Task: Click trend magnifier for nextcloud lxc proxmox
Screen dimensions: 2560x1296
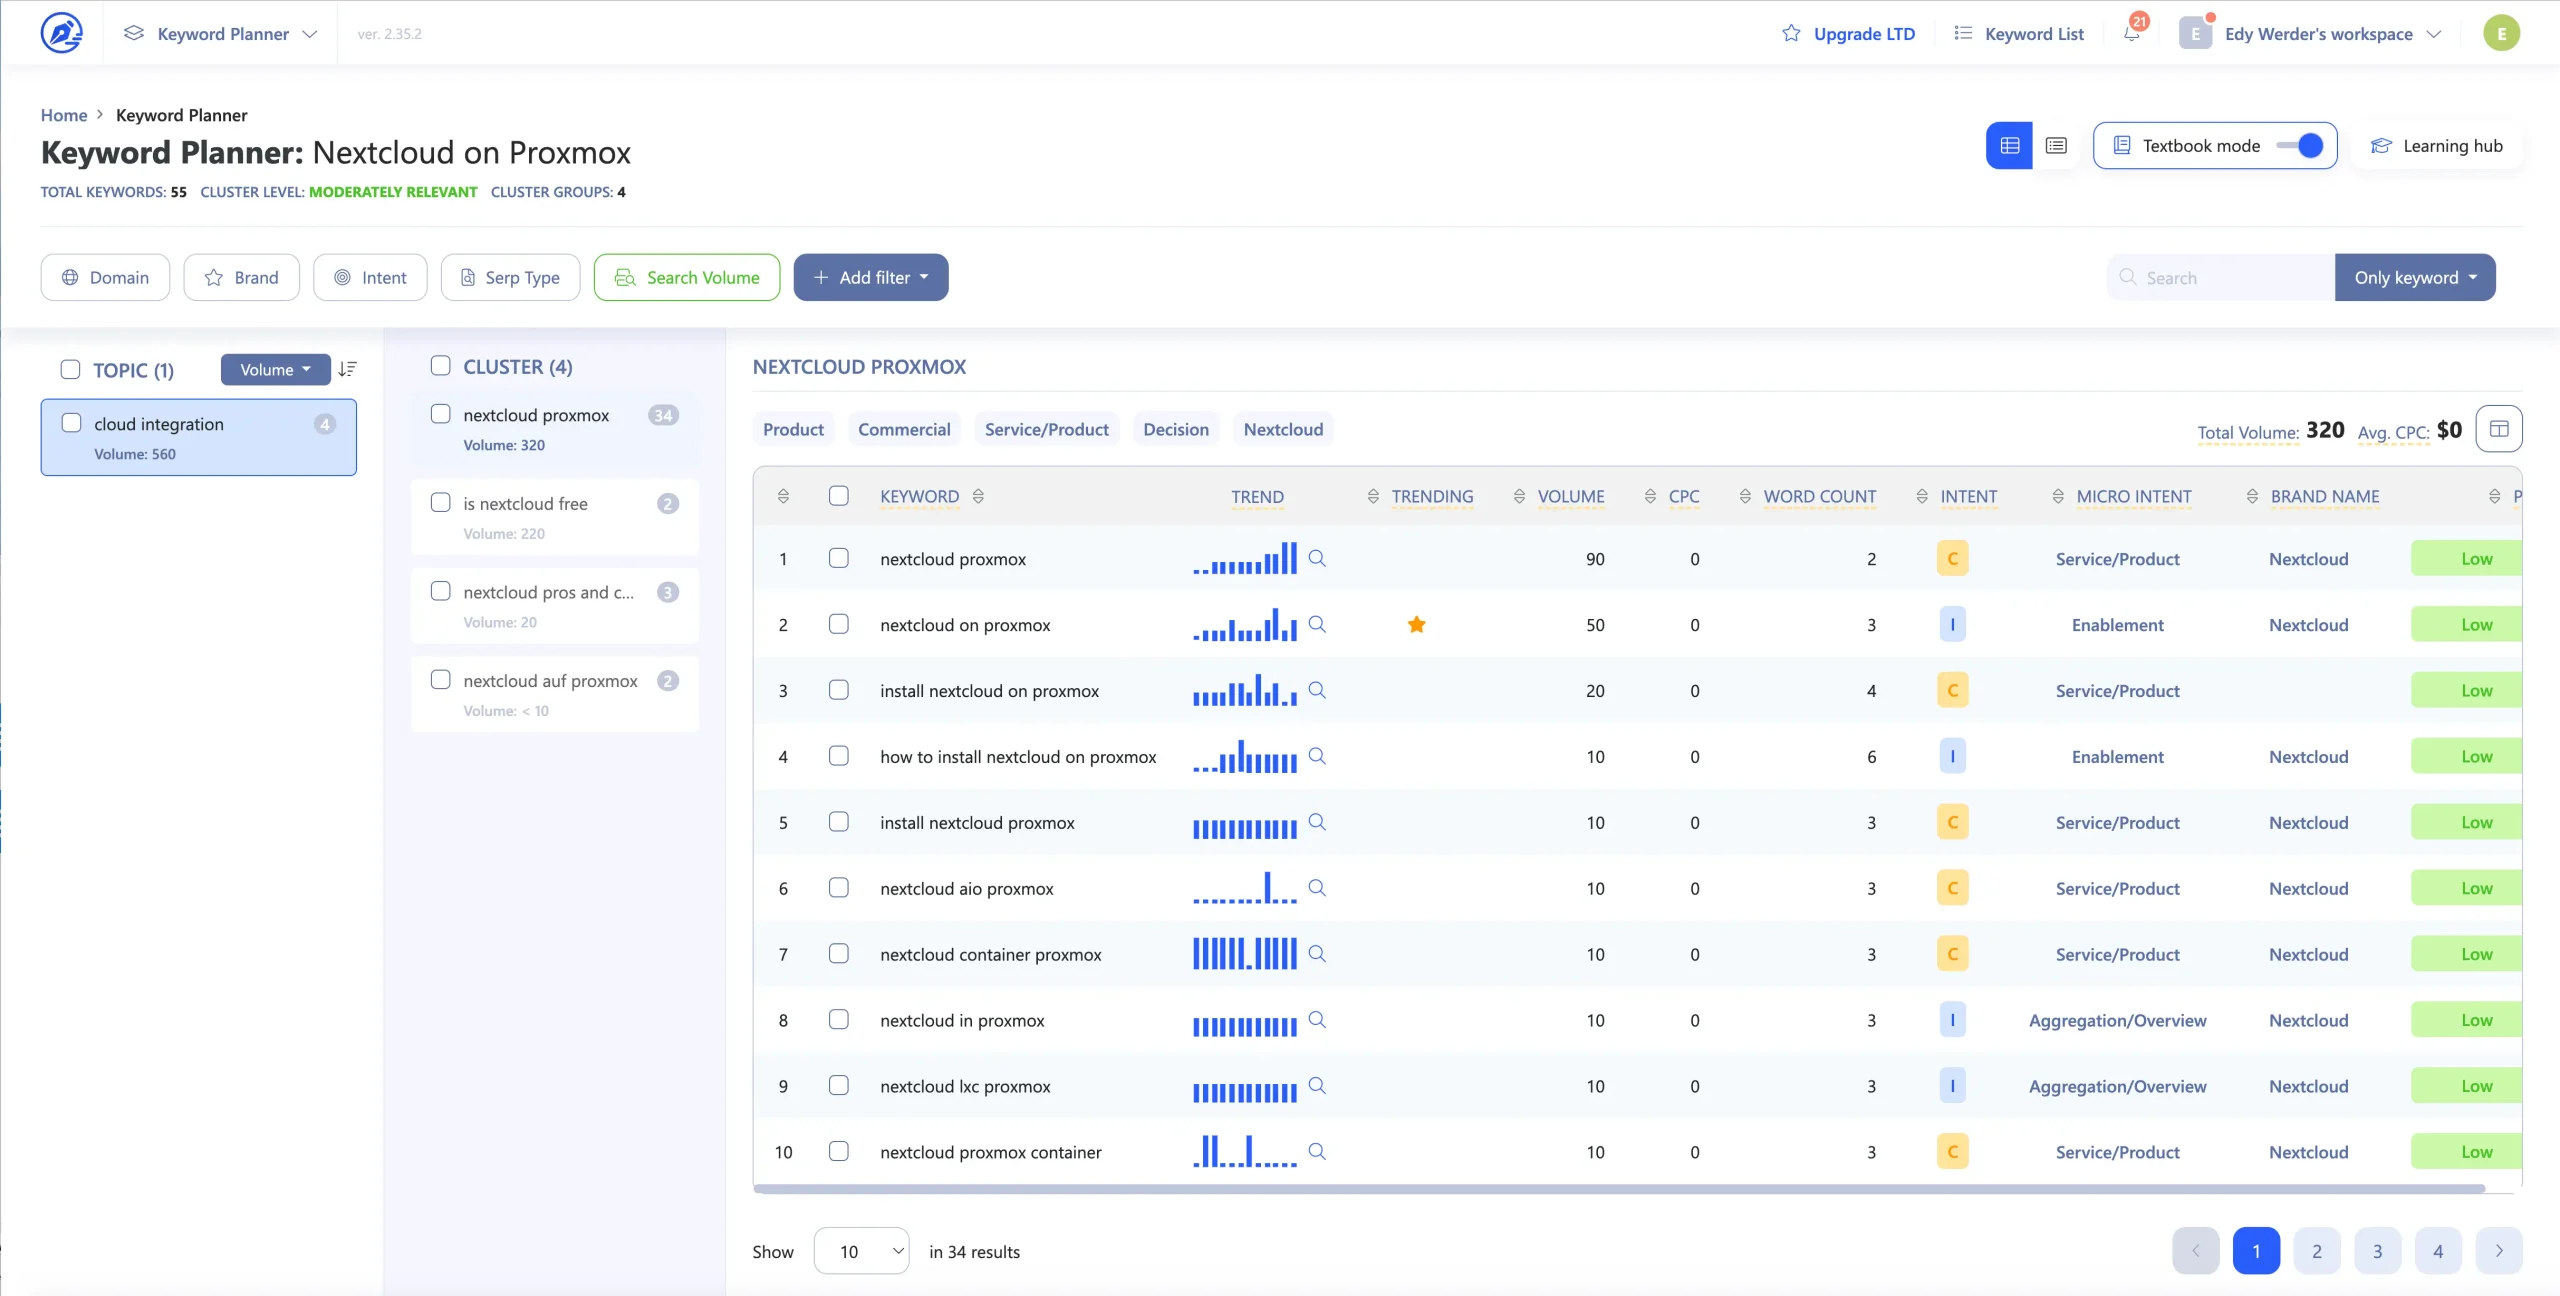Action: pos(1317,1086)
